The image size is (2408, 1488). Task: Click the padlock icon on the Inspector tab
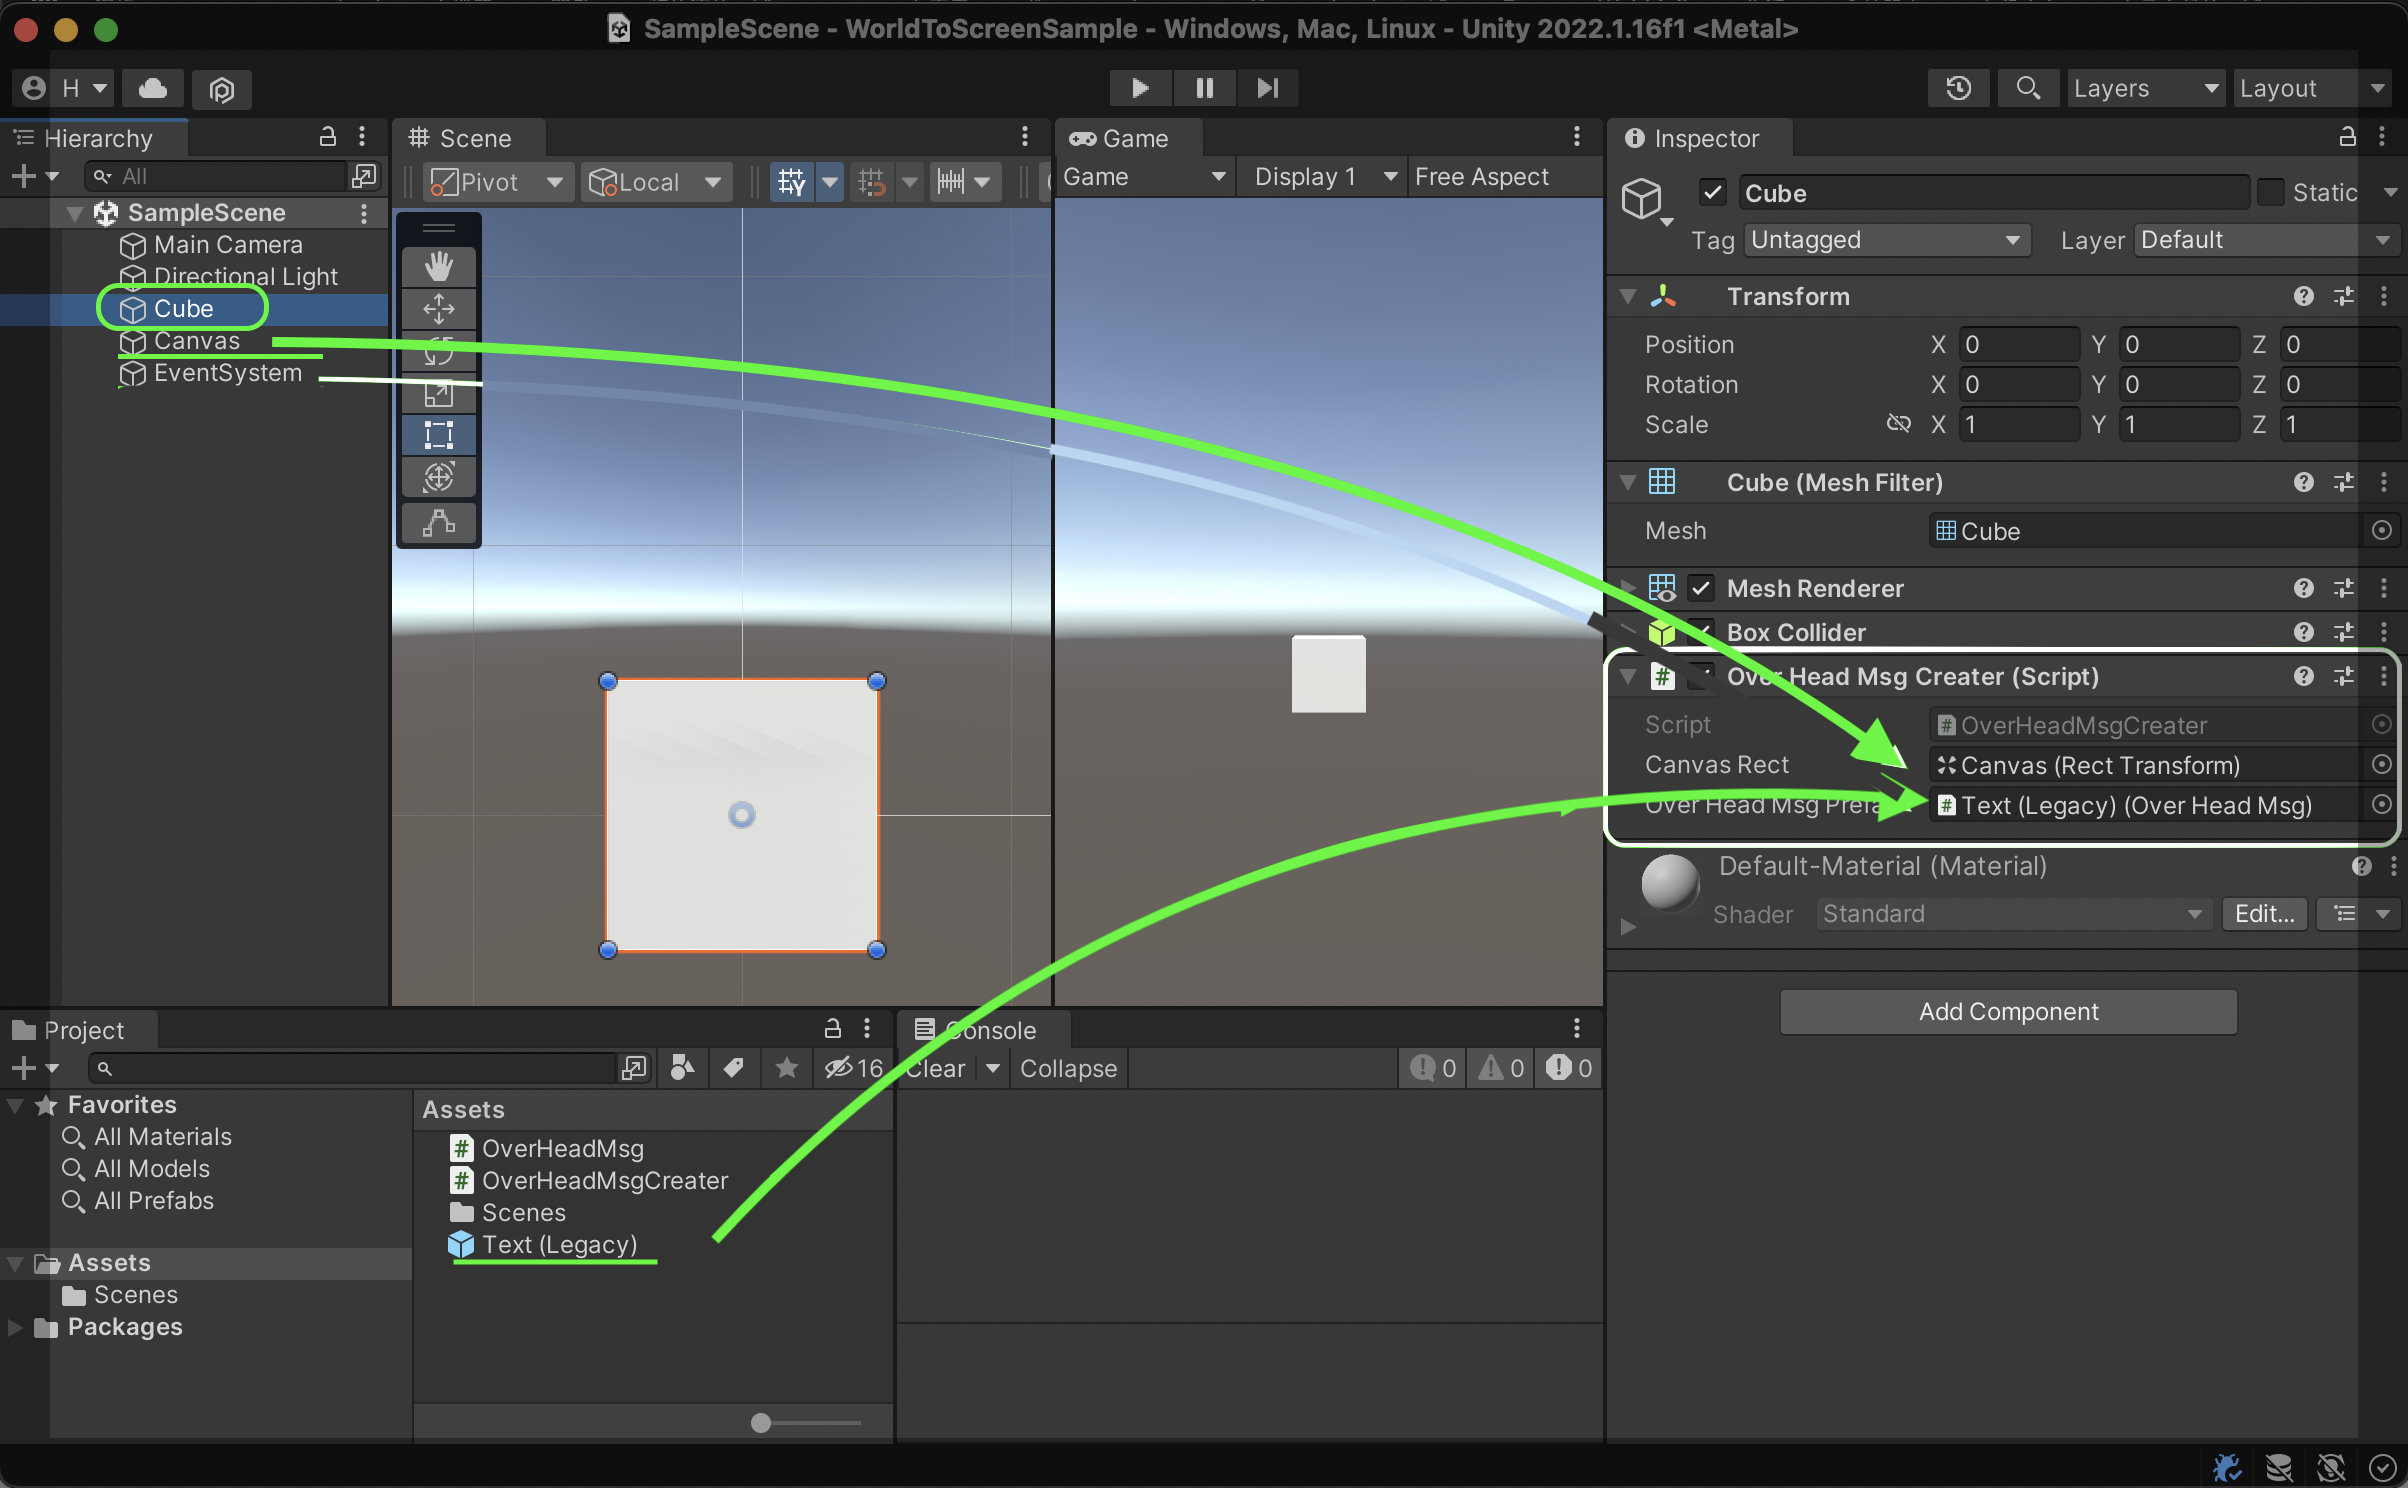click(x=2348, y=137)
